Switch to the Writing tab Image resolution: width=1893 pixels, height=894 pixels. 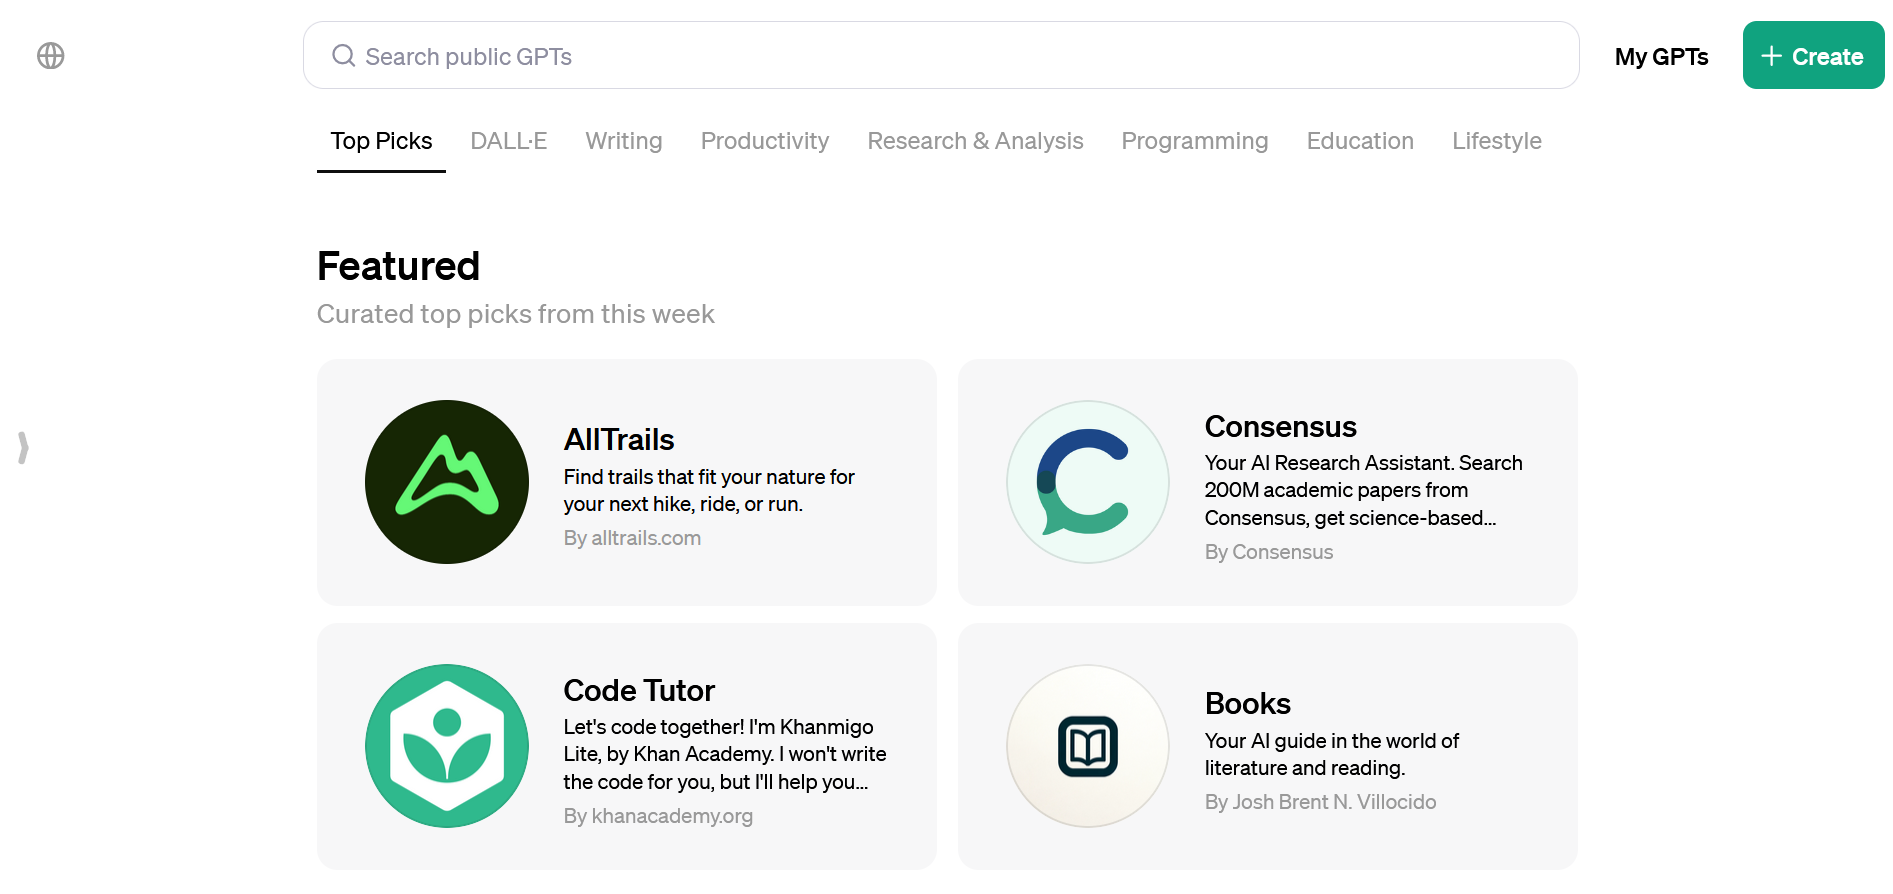[623, 141]
